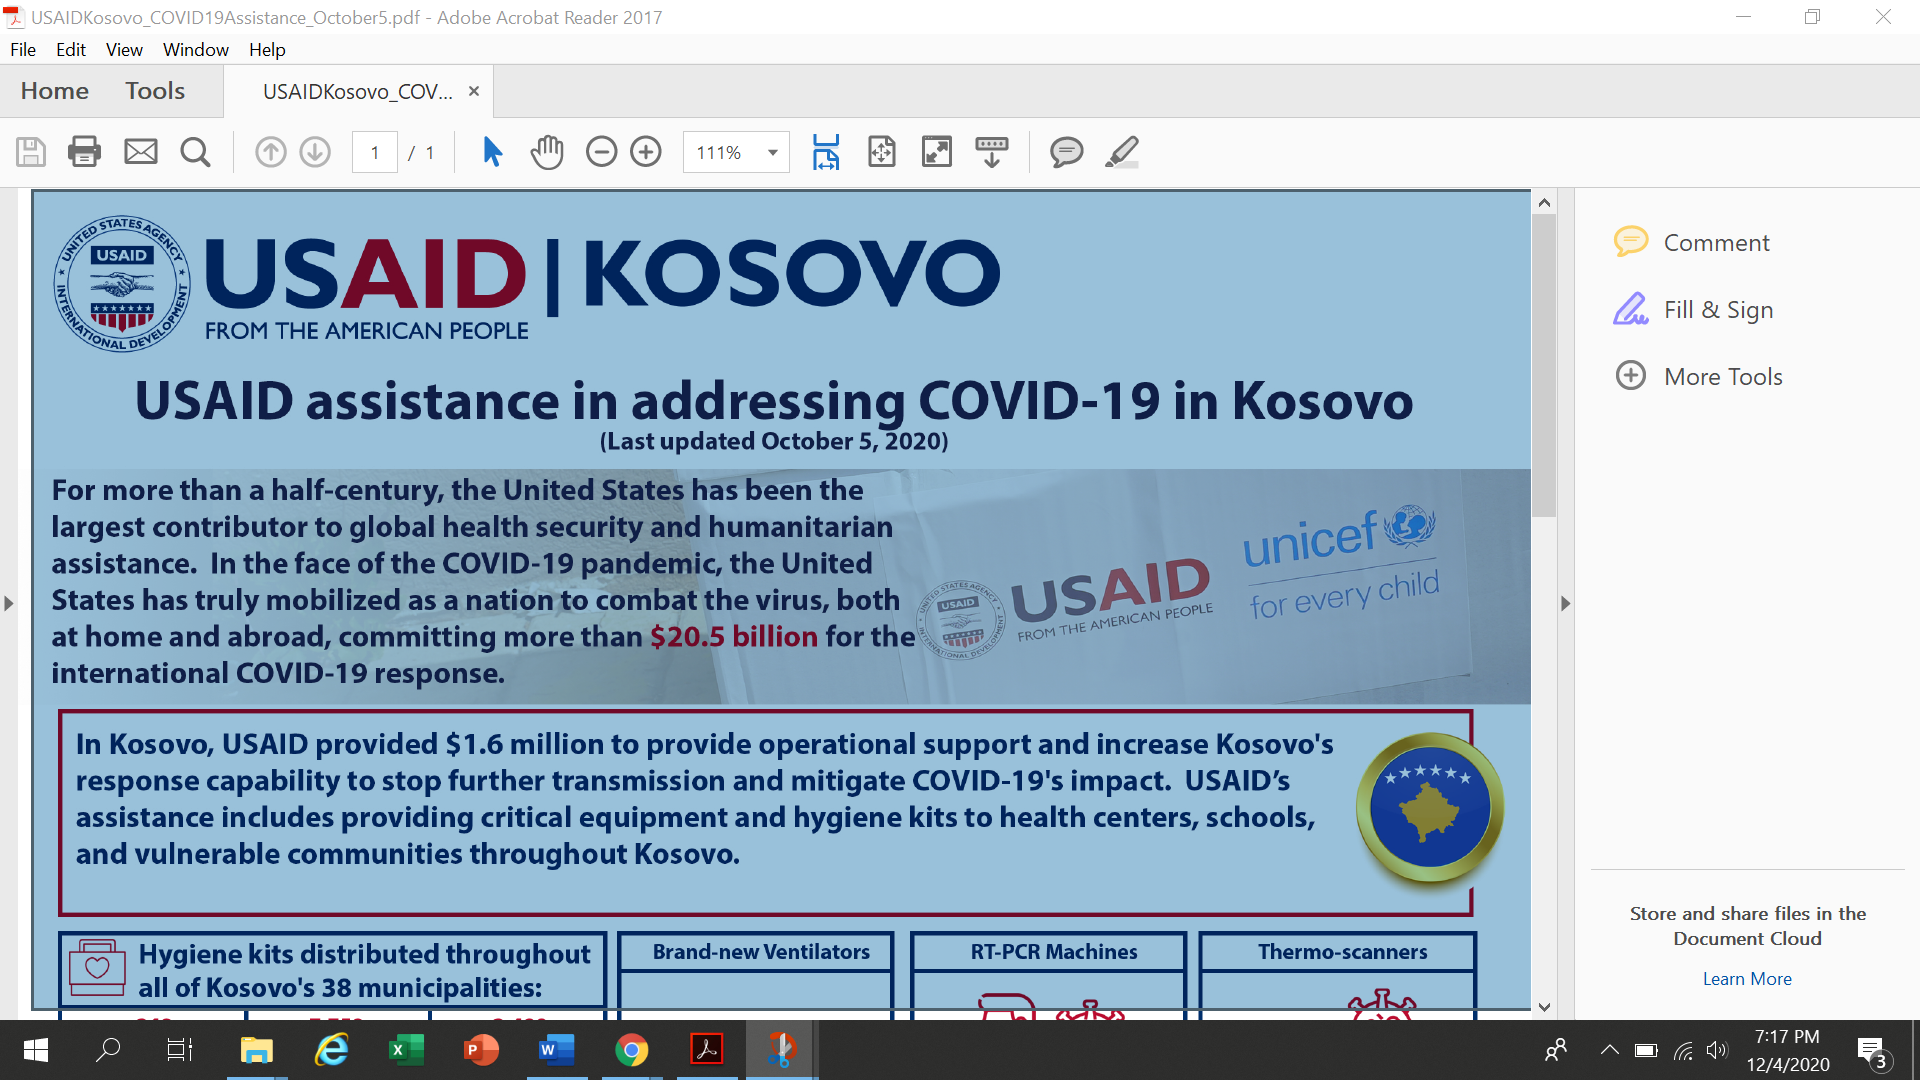Zoom in with plus icon
This screenshot has height=1080, width=1920.
[x=646, y=152]
